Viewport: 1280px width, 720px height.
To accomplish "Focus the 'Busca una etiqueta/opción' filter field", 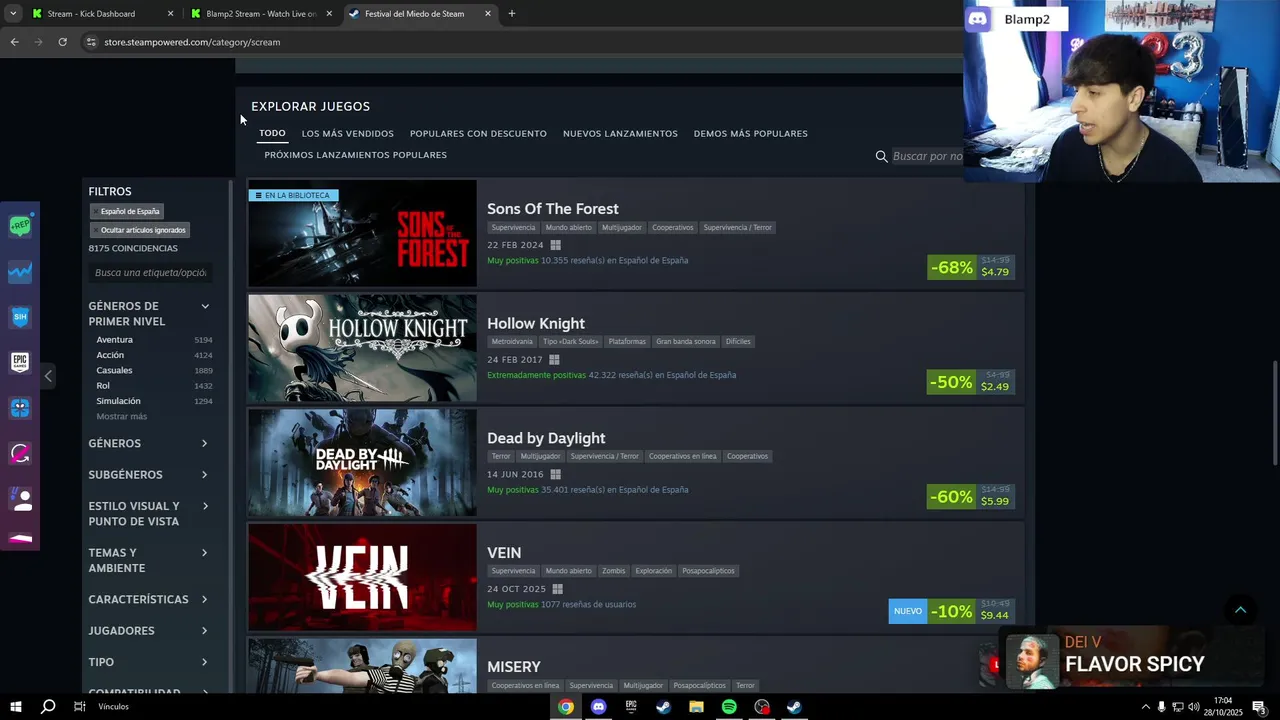I will point(151,273).
